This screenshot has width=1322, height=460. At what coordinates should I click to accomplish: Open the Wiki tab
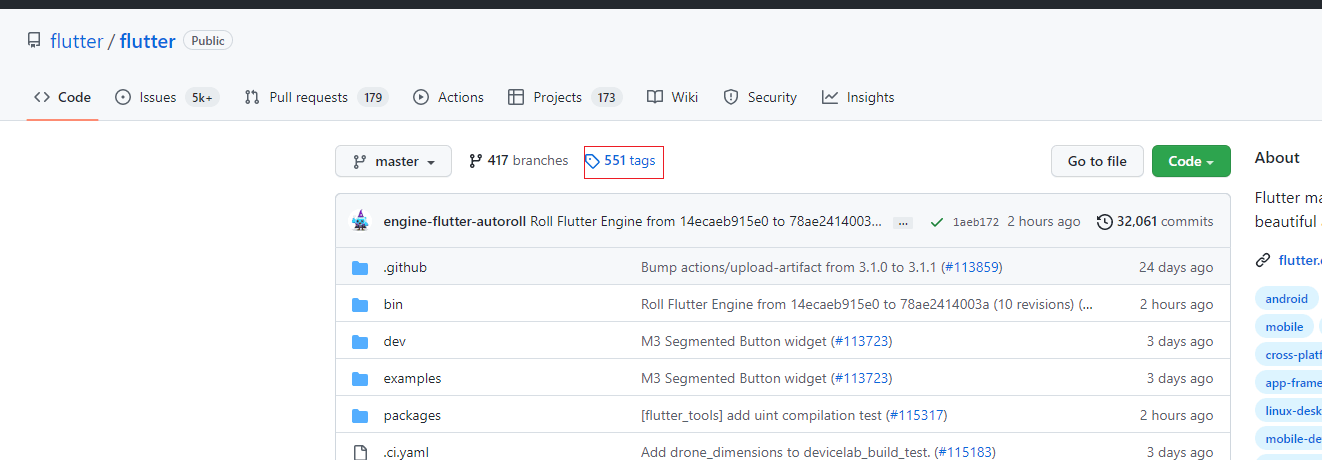tap(672, 97)
